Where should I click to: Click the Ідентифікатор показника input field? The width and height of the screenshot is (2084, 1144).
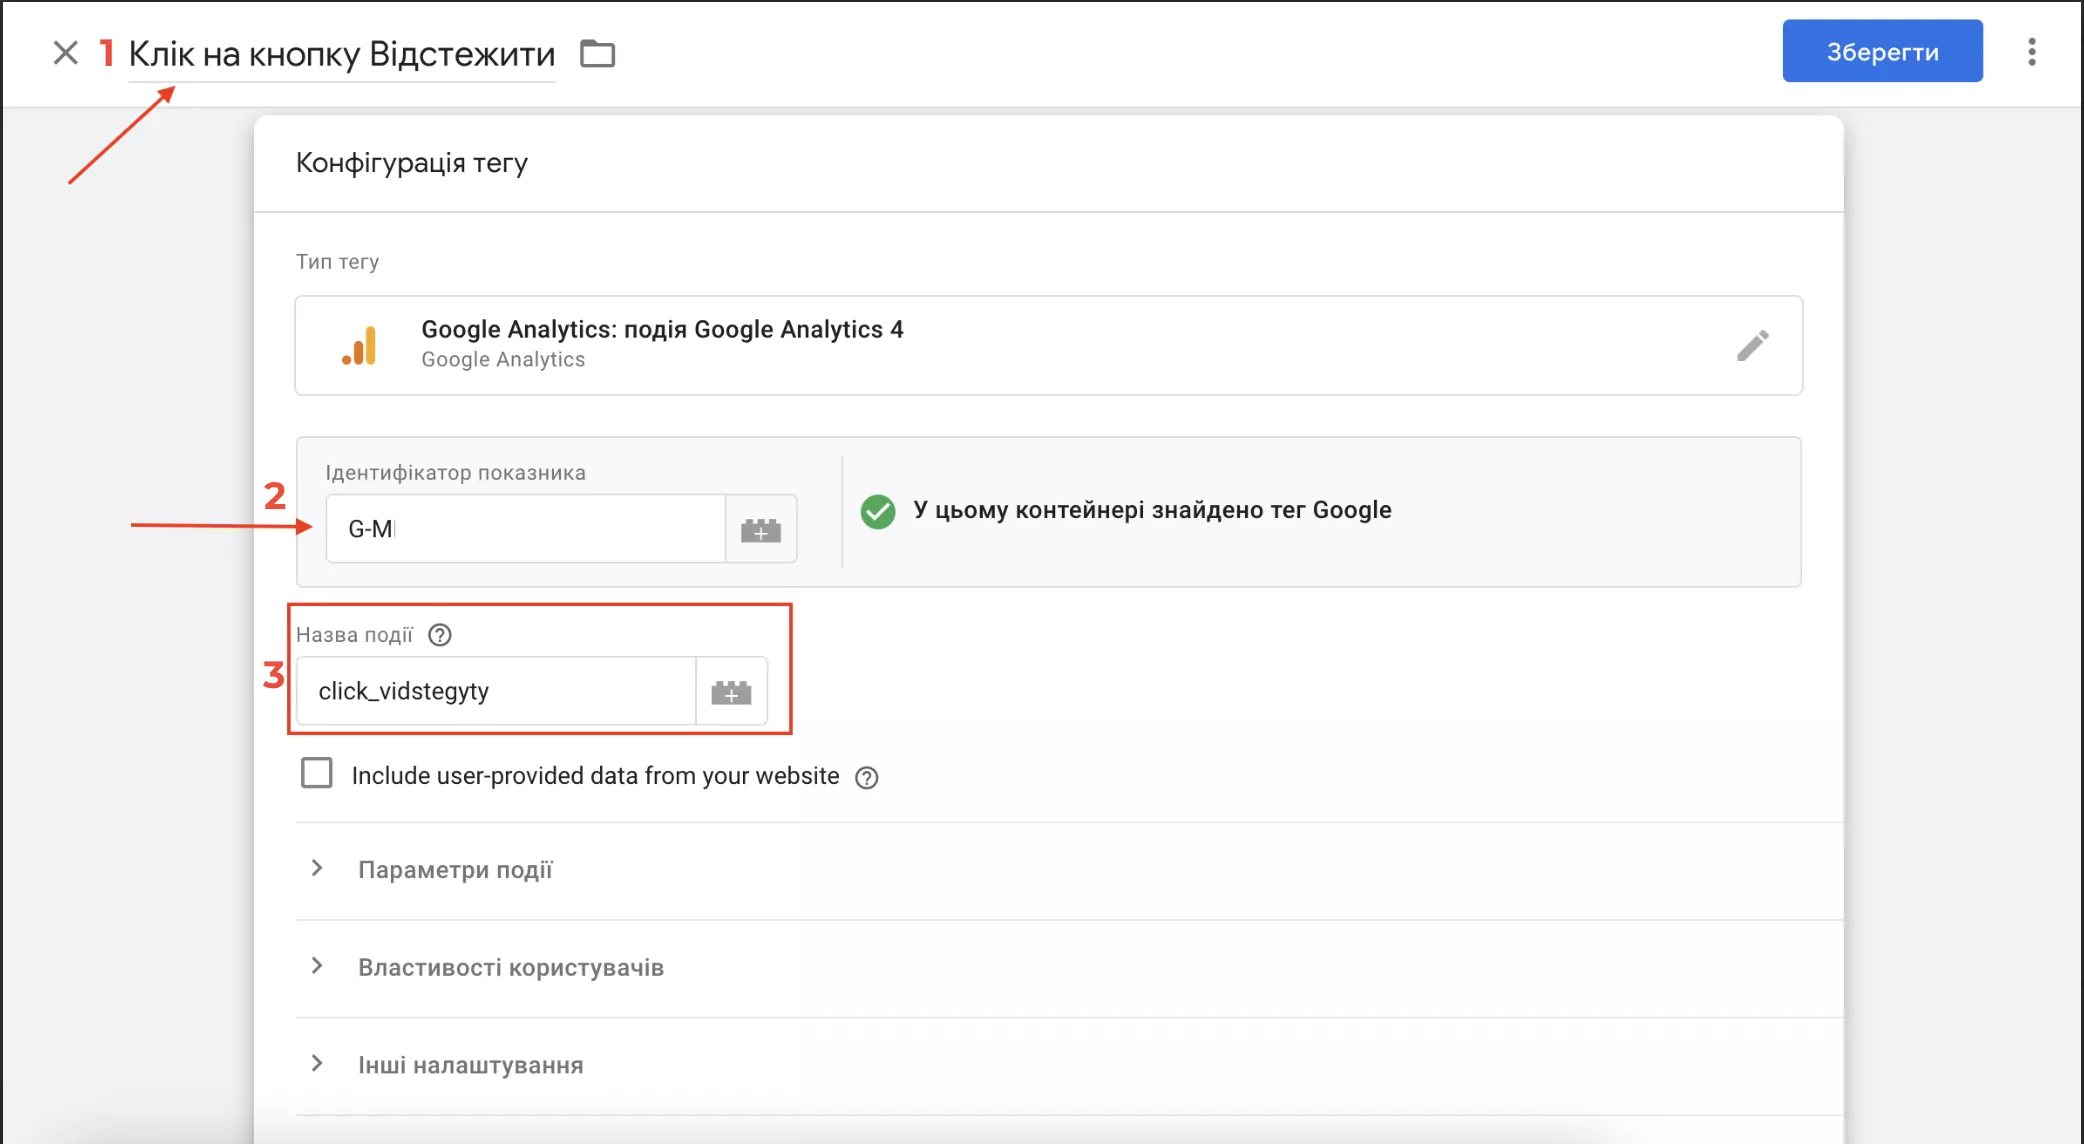pyautogui.click(x=525, y=529)
